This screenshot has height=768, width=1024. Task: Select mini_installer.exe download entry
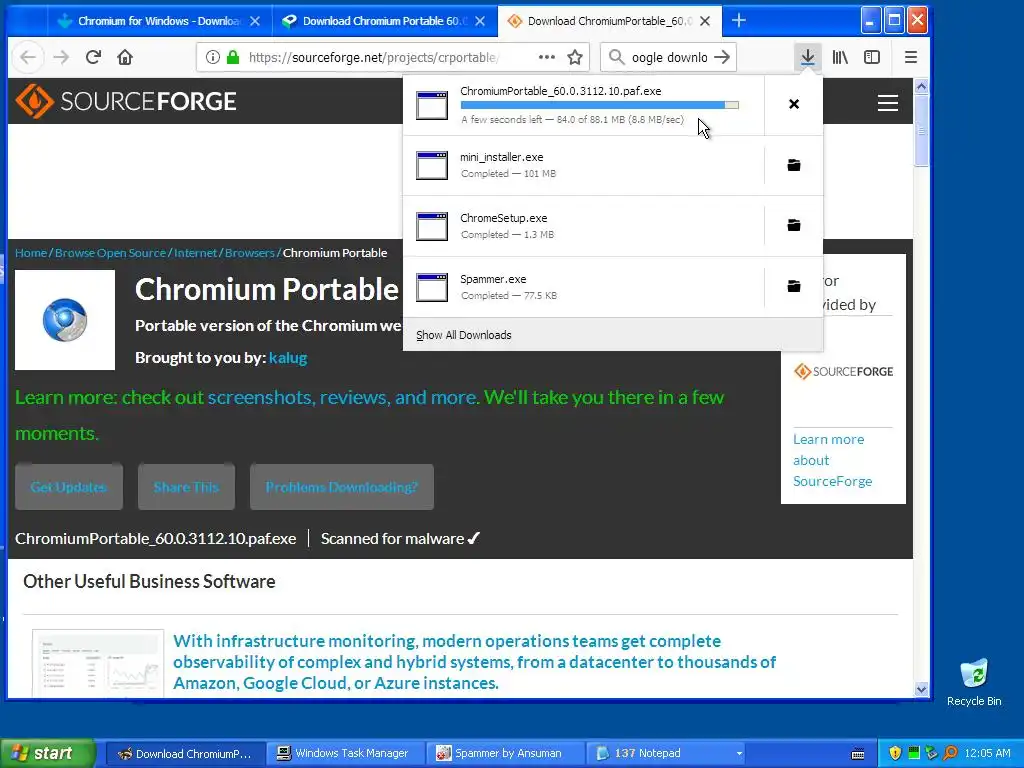583,165
